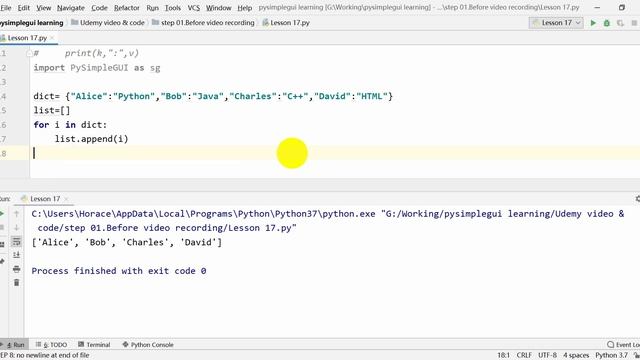Viewport: 640px width, 360px height.
Task: Pin the Run tab with the pin icon
Action: pos(2,261)
